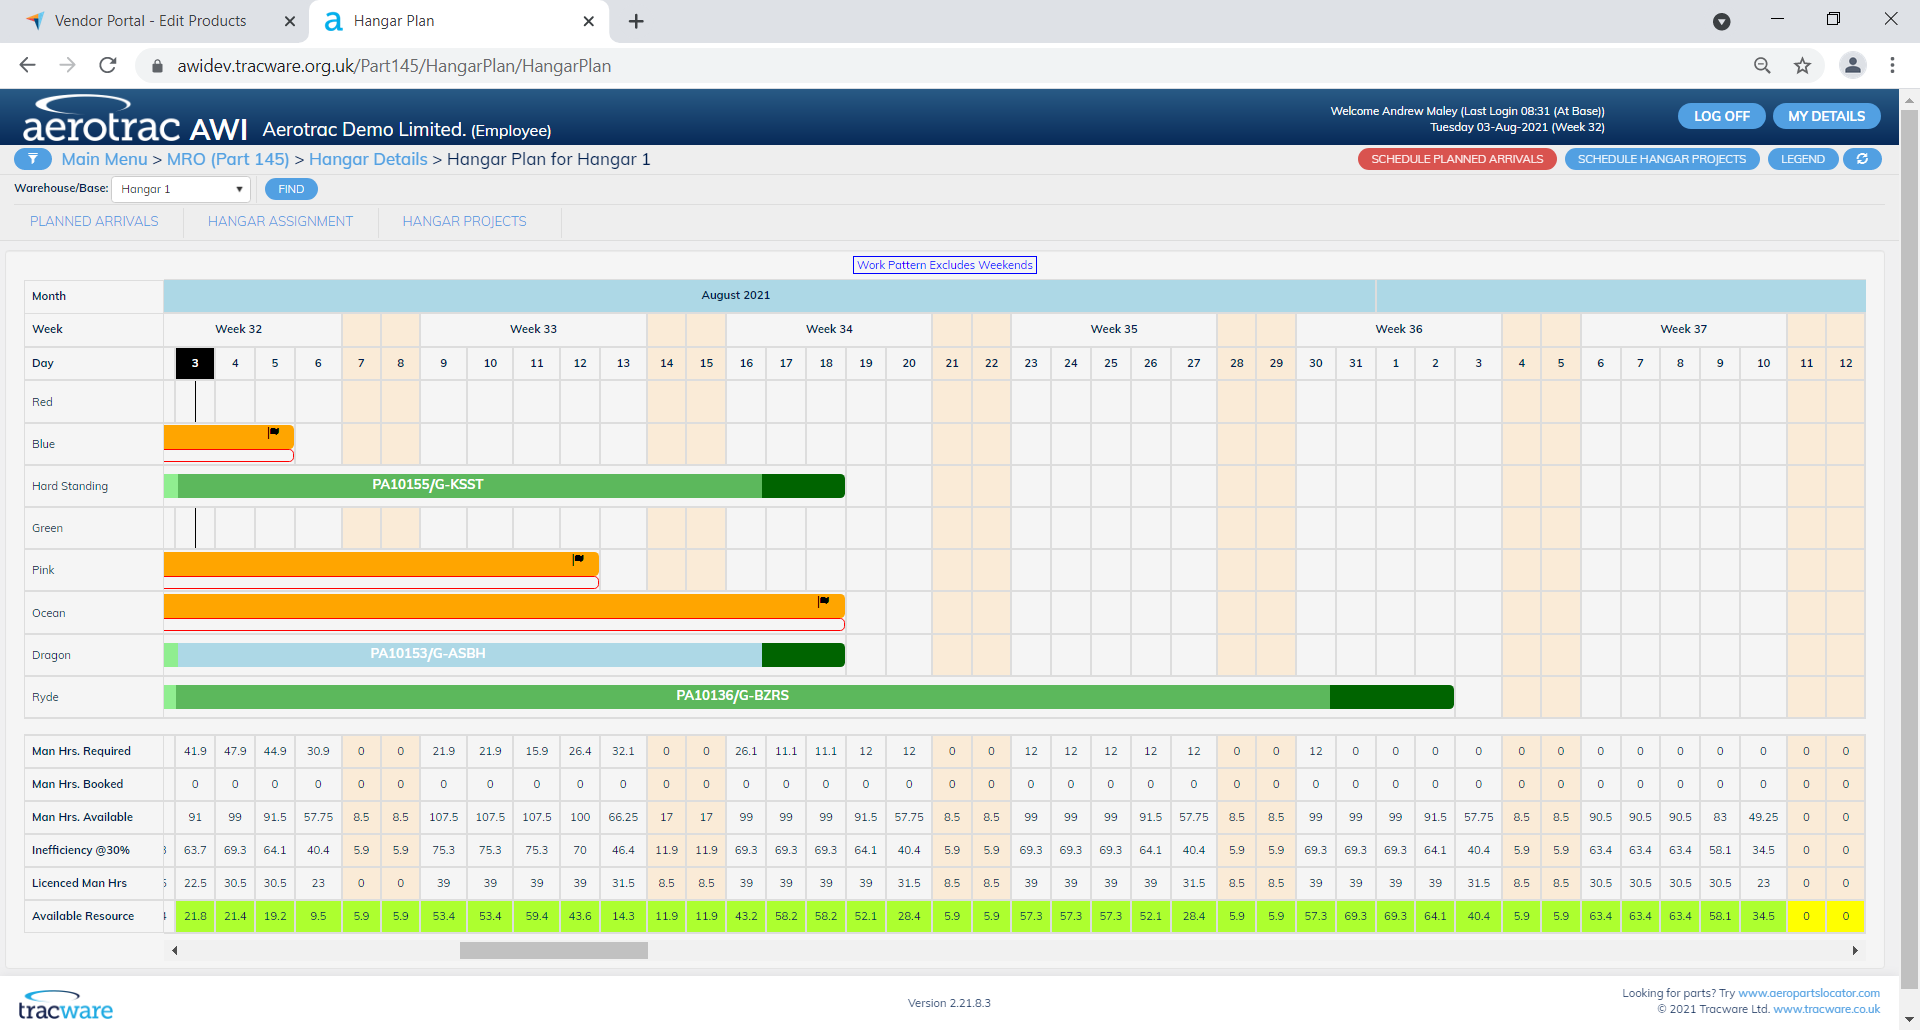Viewport: 1920px width, 1030px height.
Task: Open a new browser tab with the plus icon
Action: pyautogui.click(x=636, y=21)
